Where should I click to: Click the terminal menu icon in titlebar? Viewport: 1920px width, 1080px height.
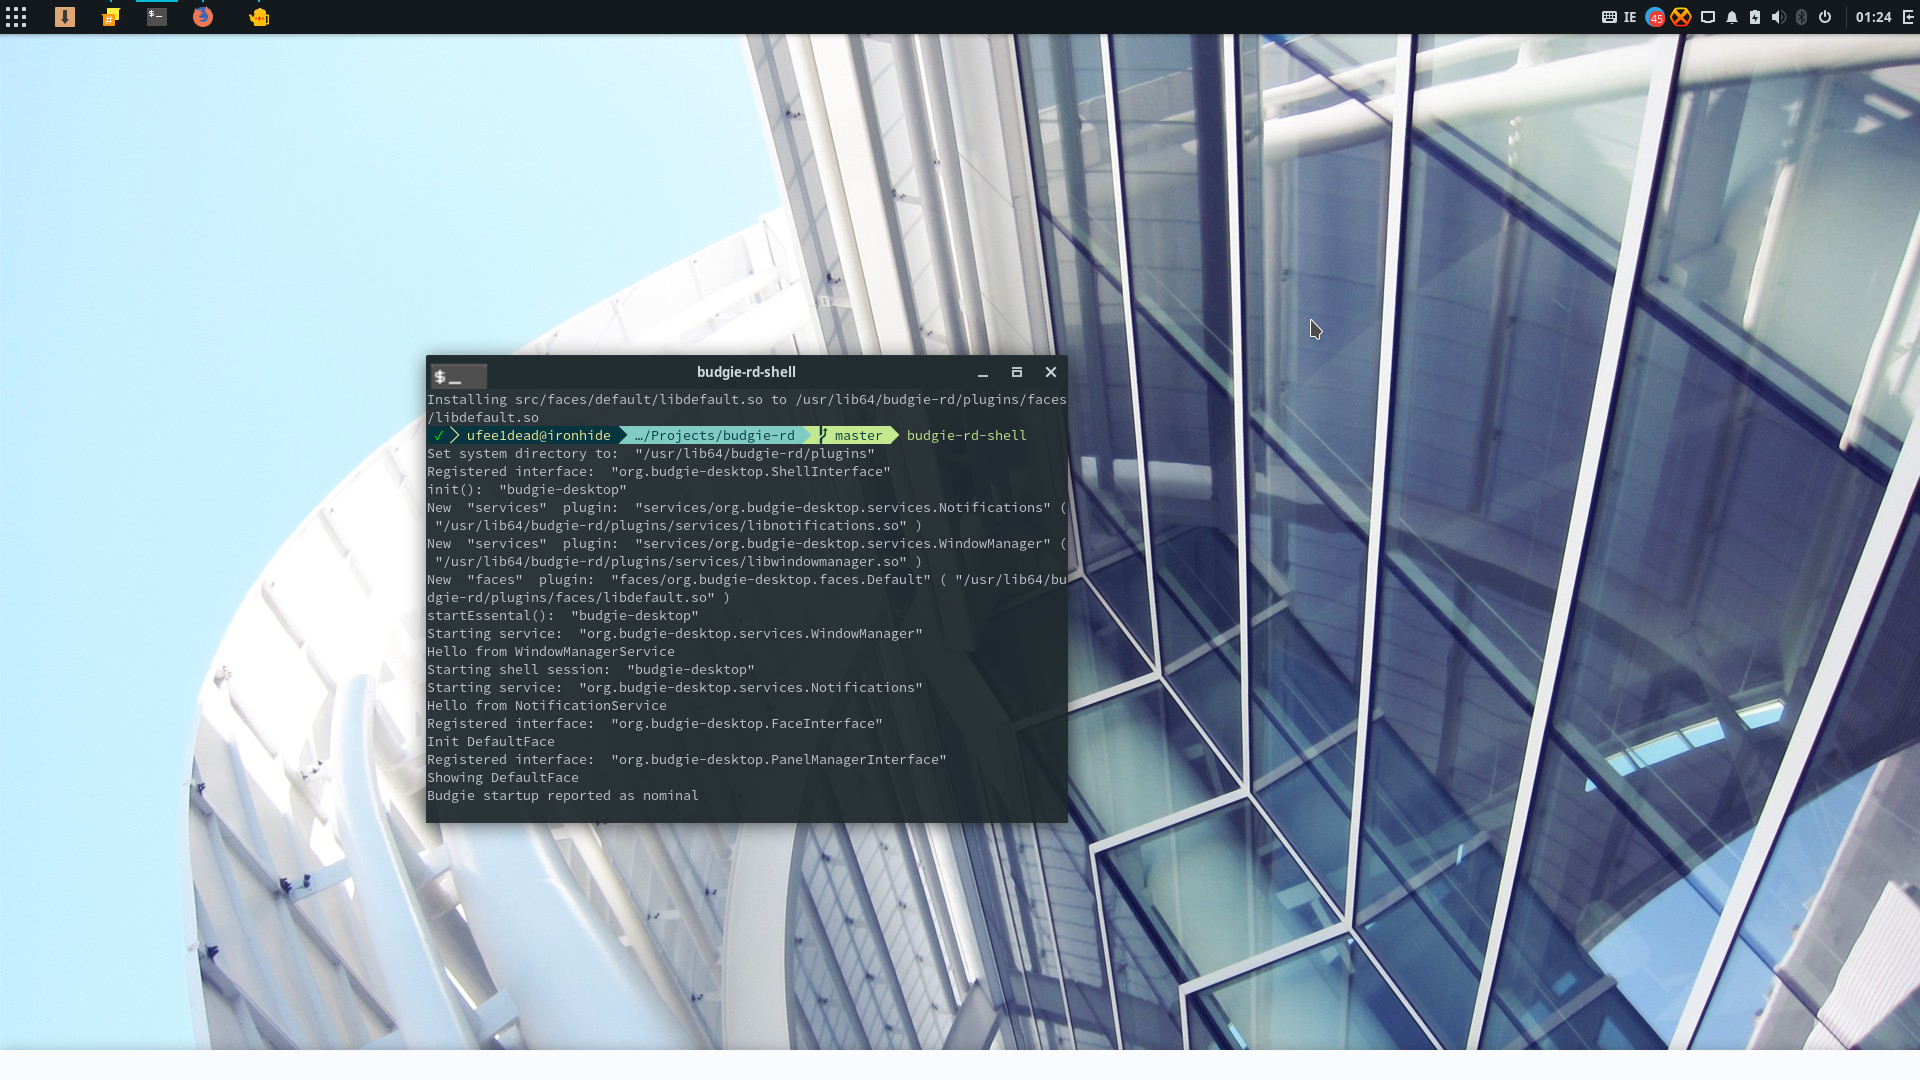pos(459,376)
